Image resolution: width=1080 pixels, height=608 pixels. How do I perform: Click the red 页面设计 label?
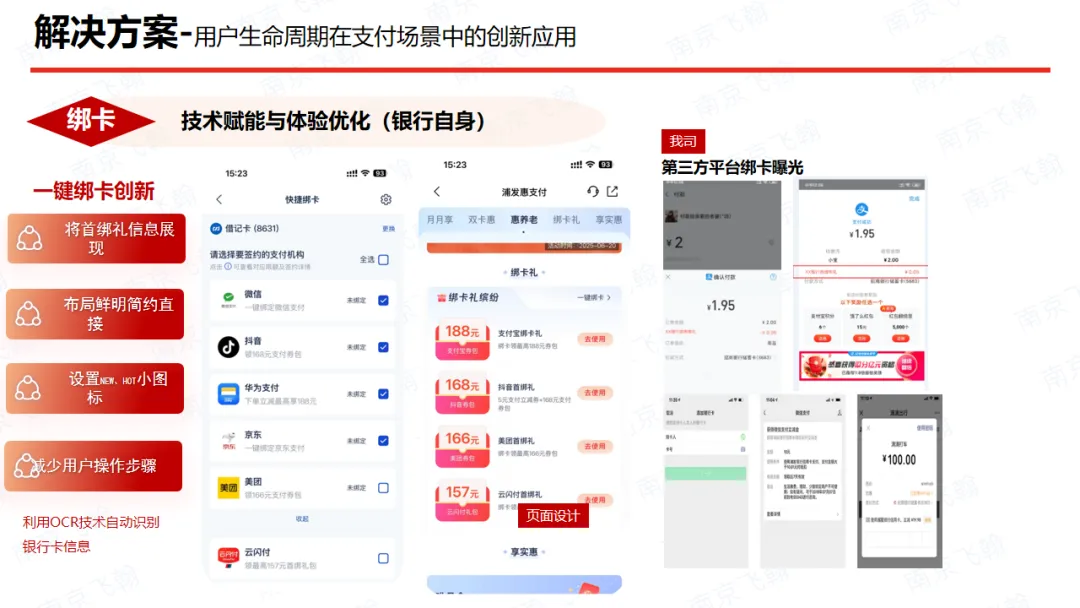(x=553, y=516)
